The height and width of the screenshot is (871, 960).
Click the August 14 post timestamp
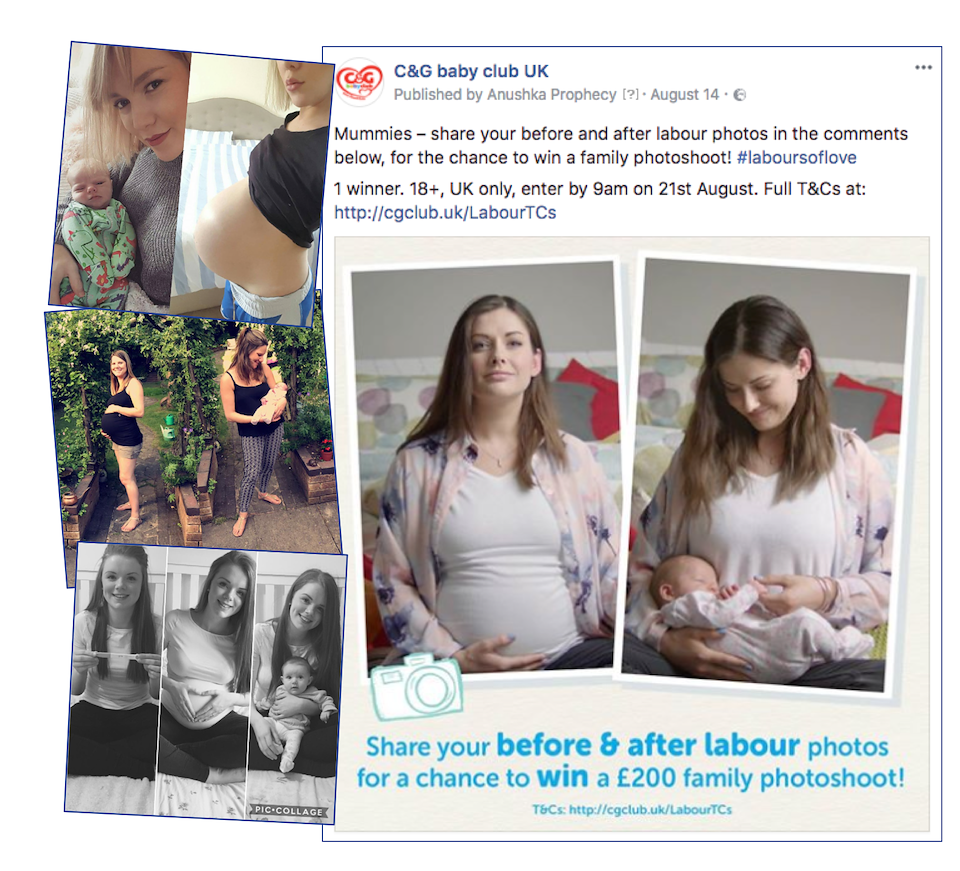pos(684,95)
